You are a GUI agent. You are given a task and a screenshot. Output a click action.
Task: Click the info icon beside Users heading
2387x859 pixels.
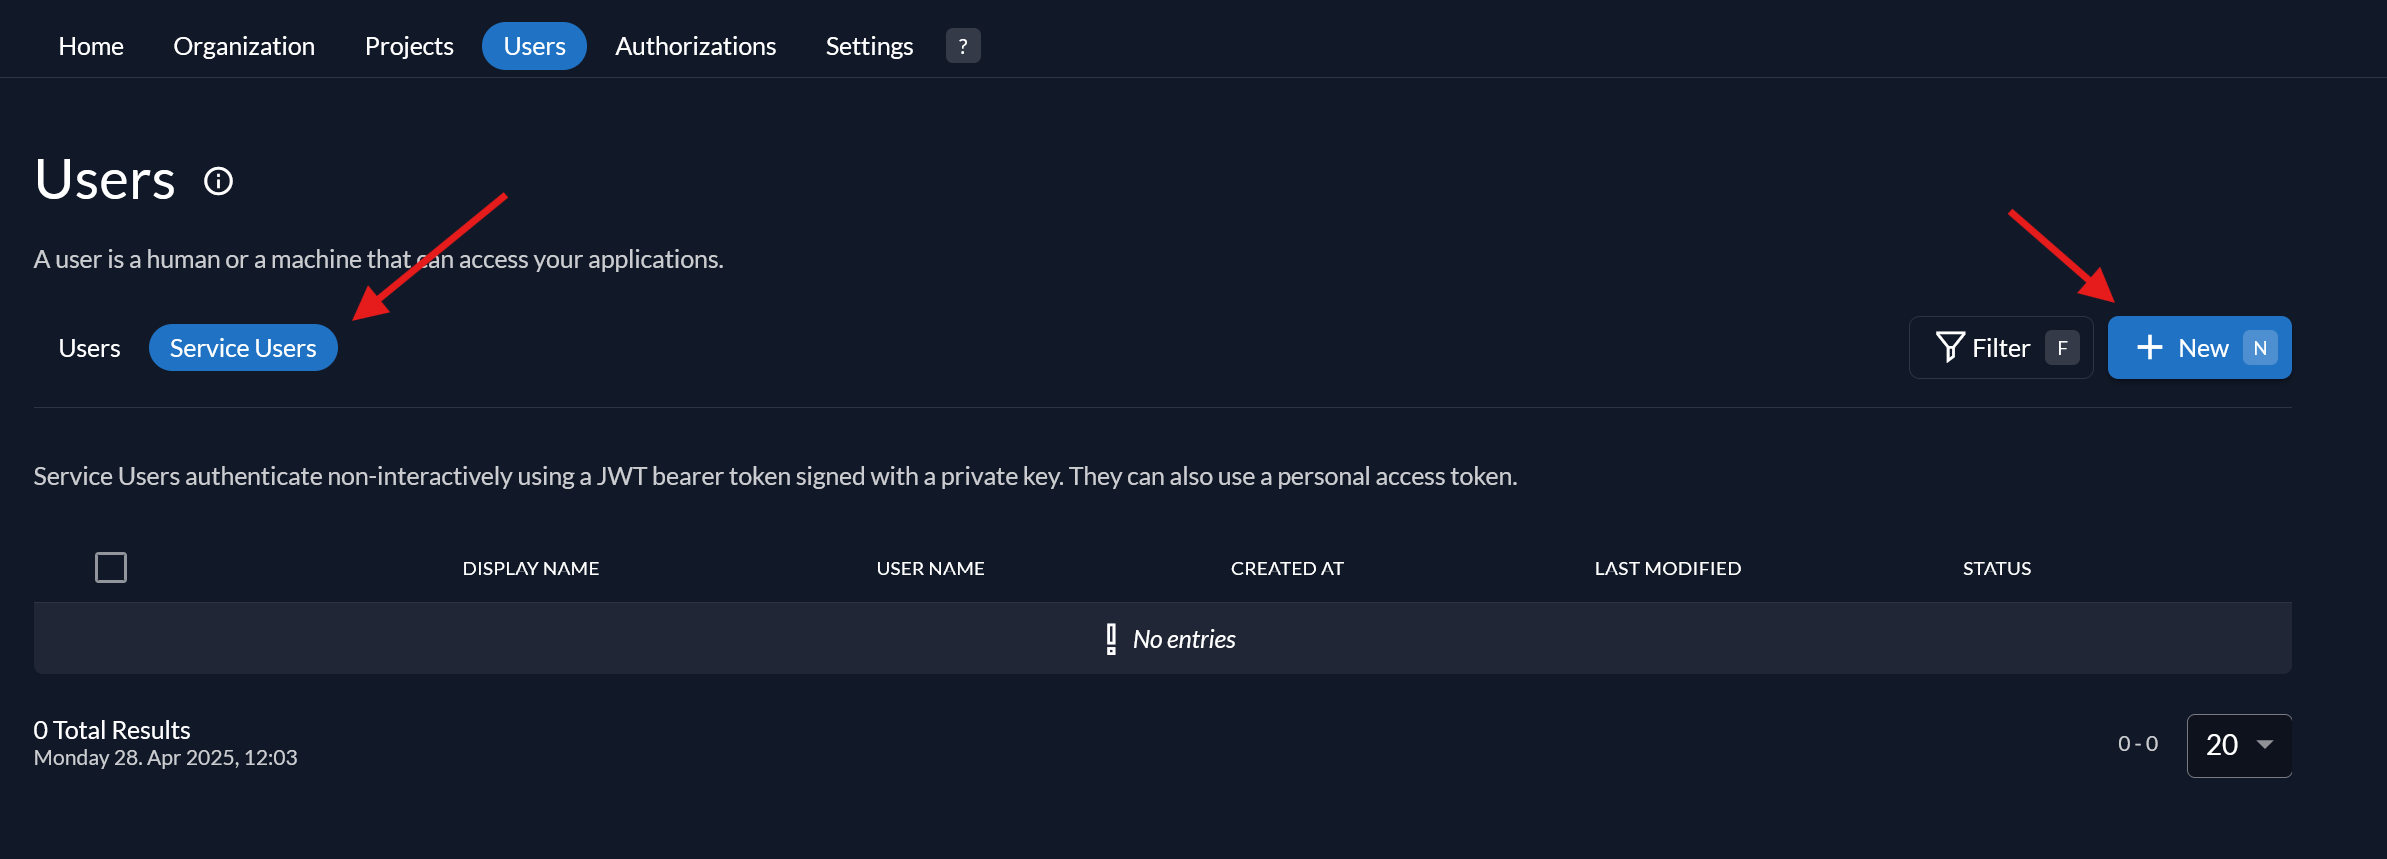click(x=218, y=181)
